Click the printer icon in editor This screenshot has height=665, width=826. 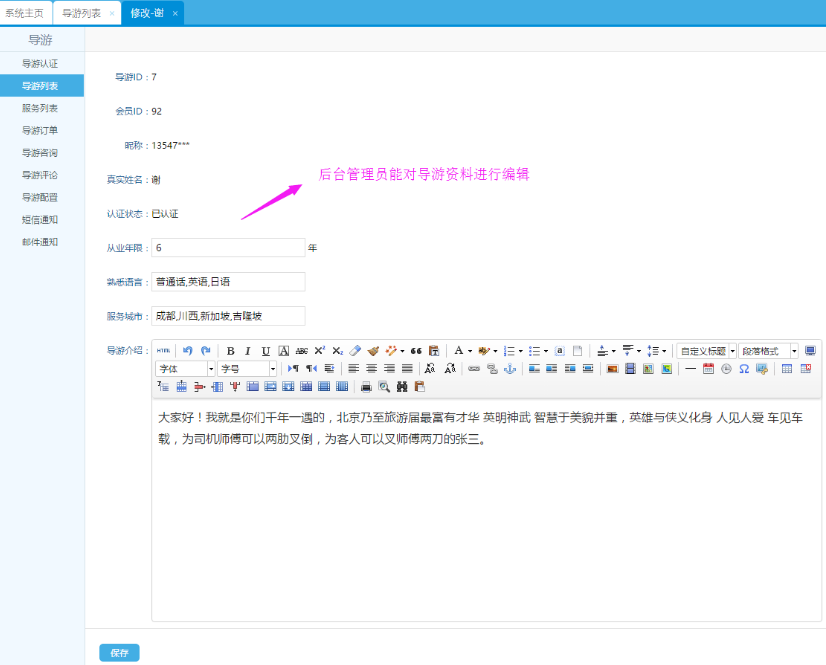click(x=366, y=386)
